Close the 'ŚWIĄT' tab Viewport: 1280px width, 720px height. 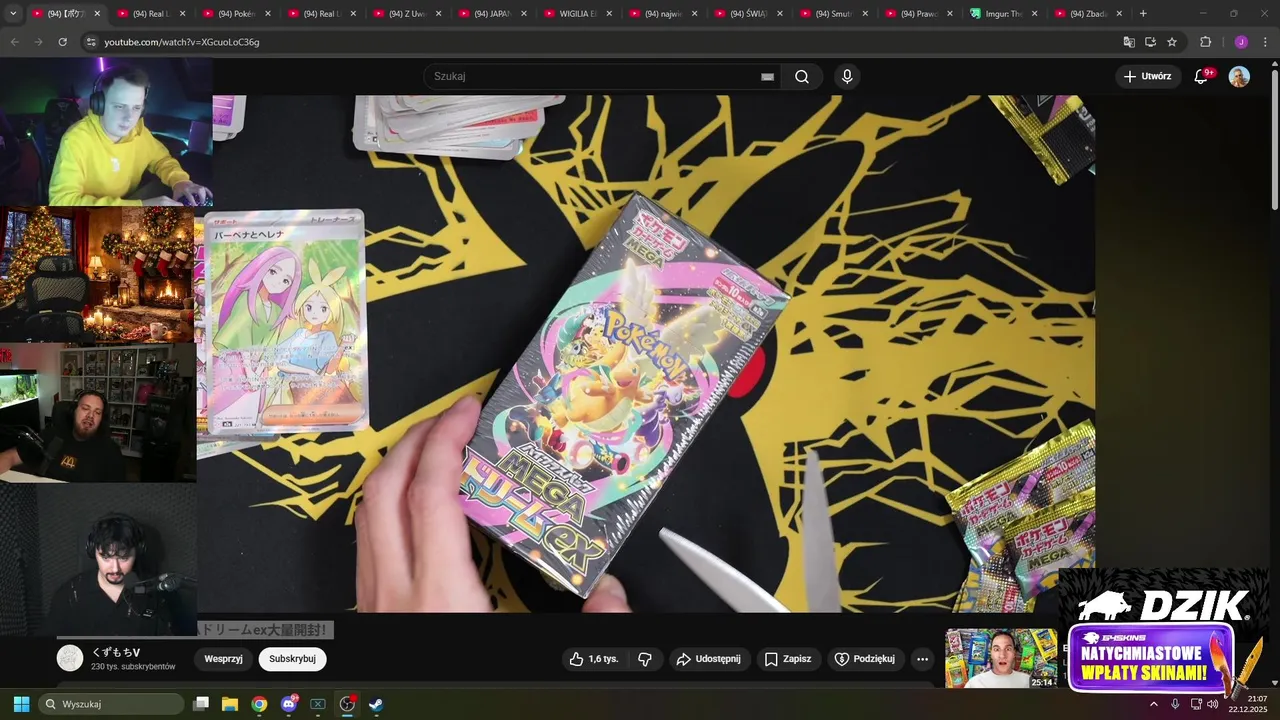pos(780,14)
